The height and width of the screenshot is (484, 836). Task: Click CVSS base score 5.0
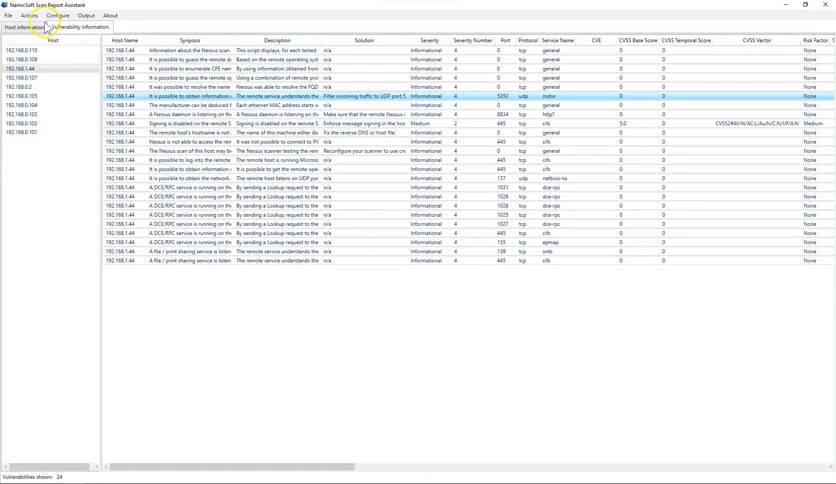(623, 123)
